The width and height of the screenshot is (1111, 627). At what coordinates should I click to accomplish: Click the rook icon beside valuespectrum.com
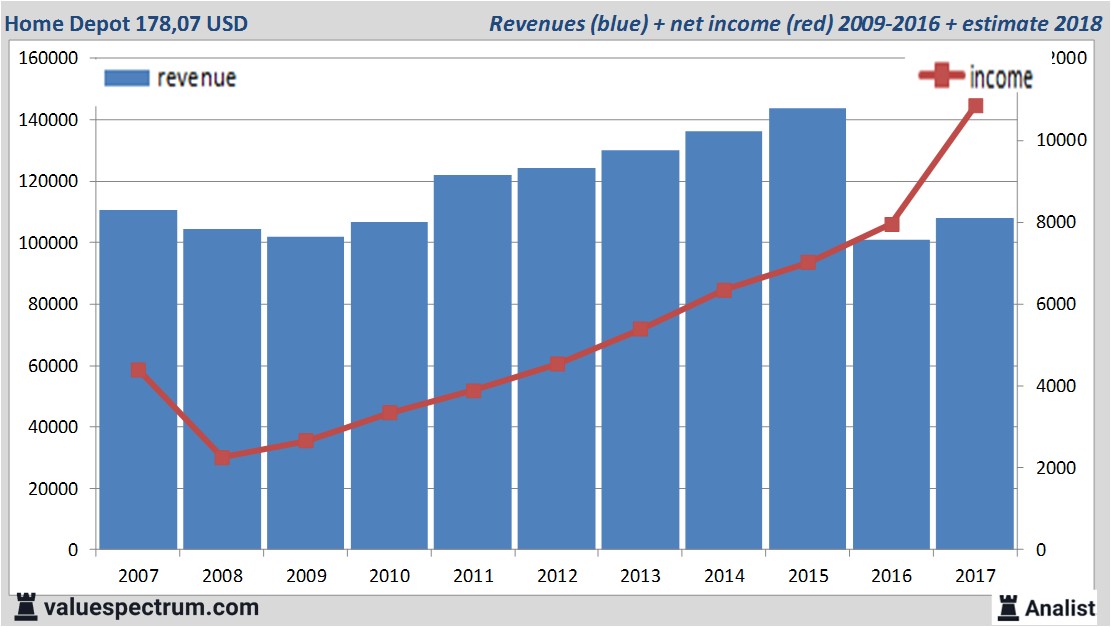(26, 607)
